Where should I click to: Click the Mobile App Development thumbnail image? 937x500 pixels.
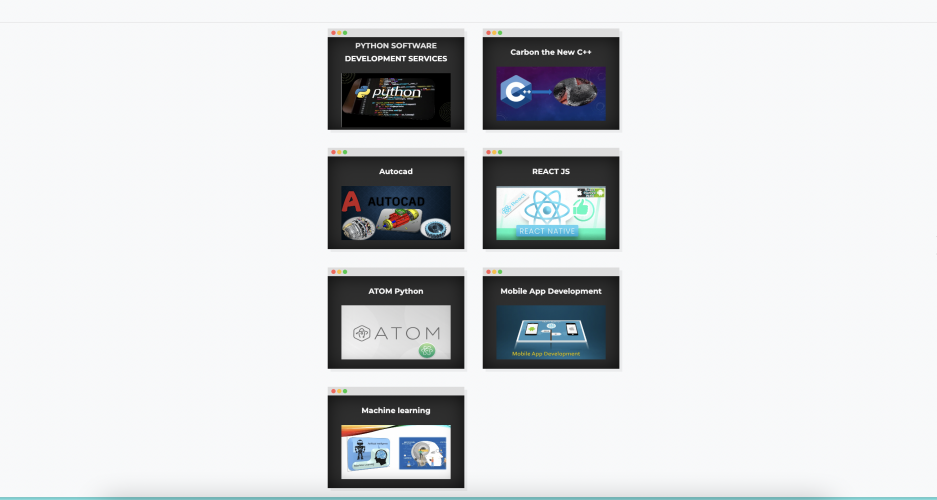point(551,332)
